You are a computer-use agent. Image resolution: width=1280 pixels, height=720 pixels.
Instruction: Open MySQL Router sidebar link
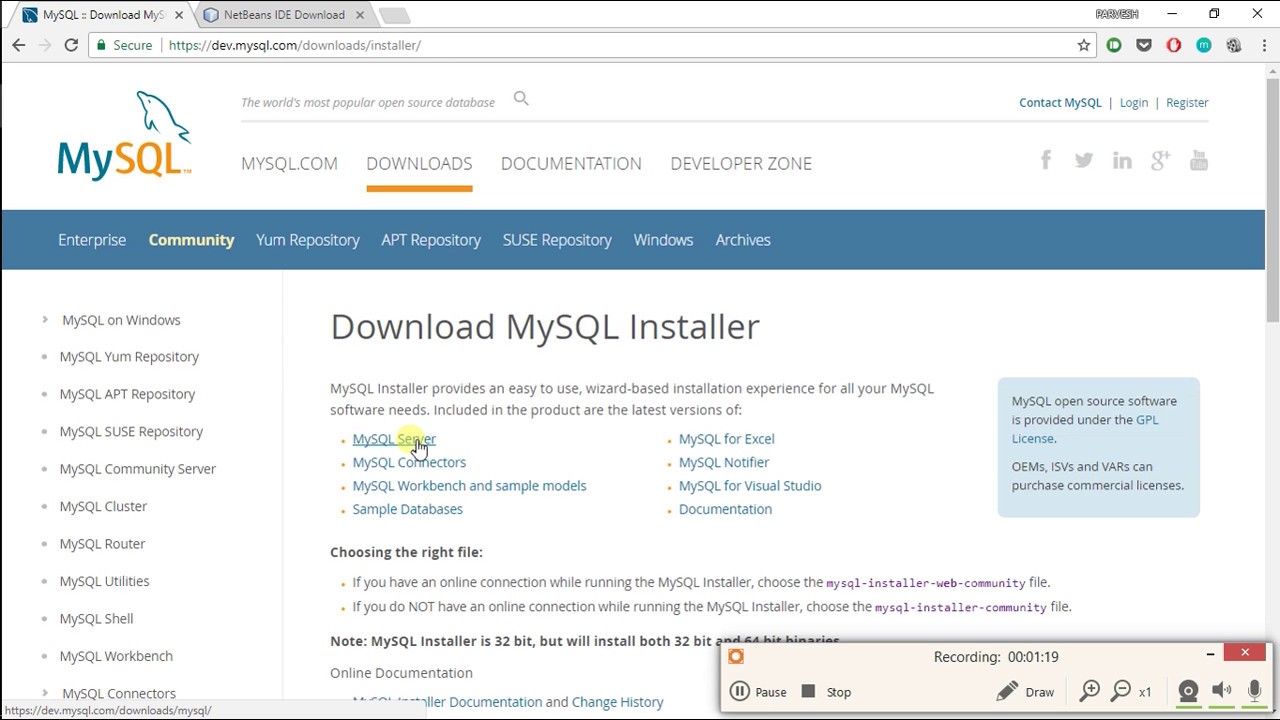pos(102,544)
